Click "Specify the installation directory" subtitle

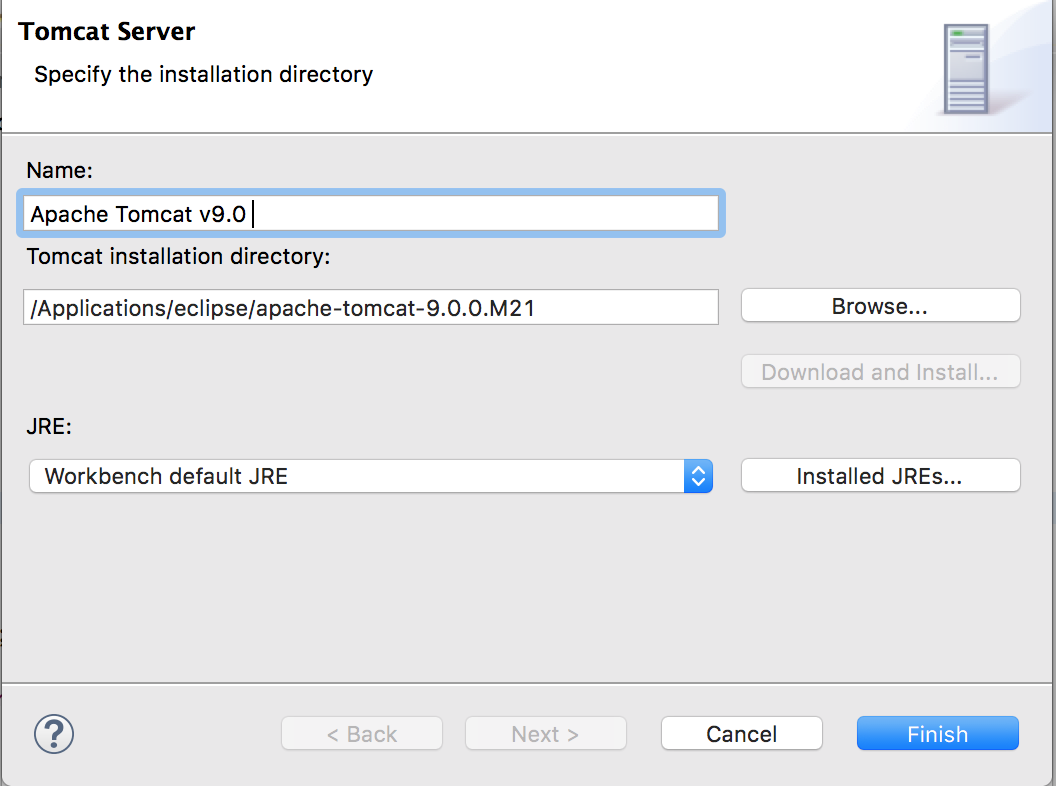[x=203, y=74]
